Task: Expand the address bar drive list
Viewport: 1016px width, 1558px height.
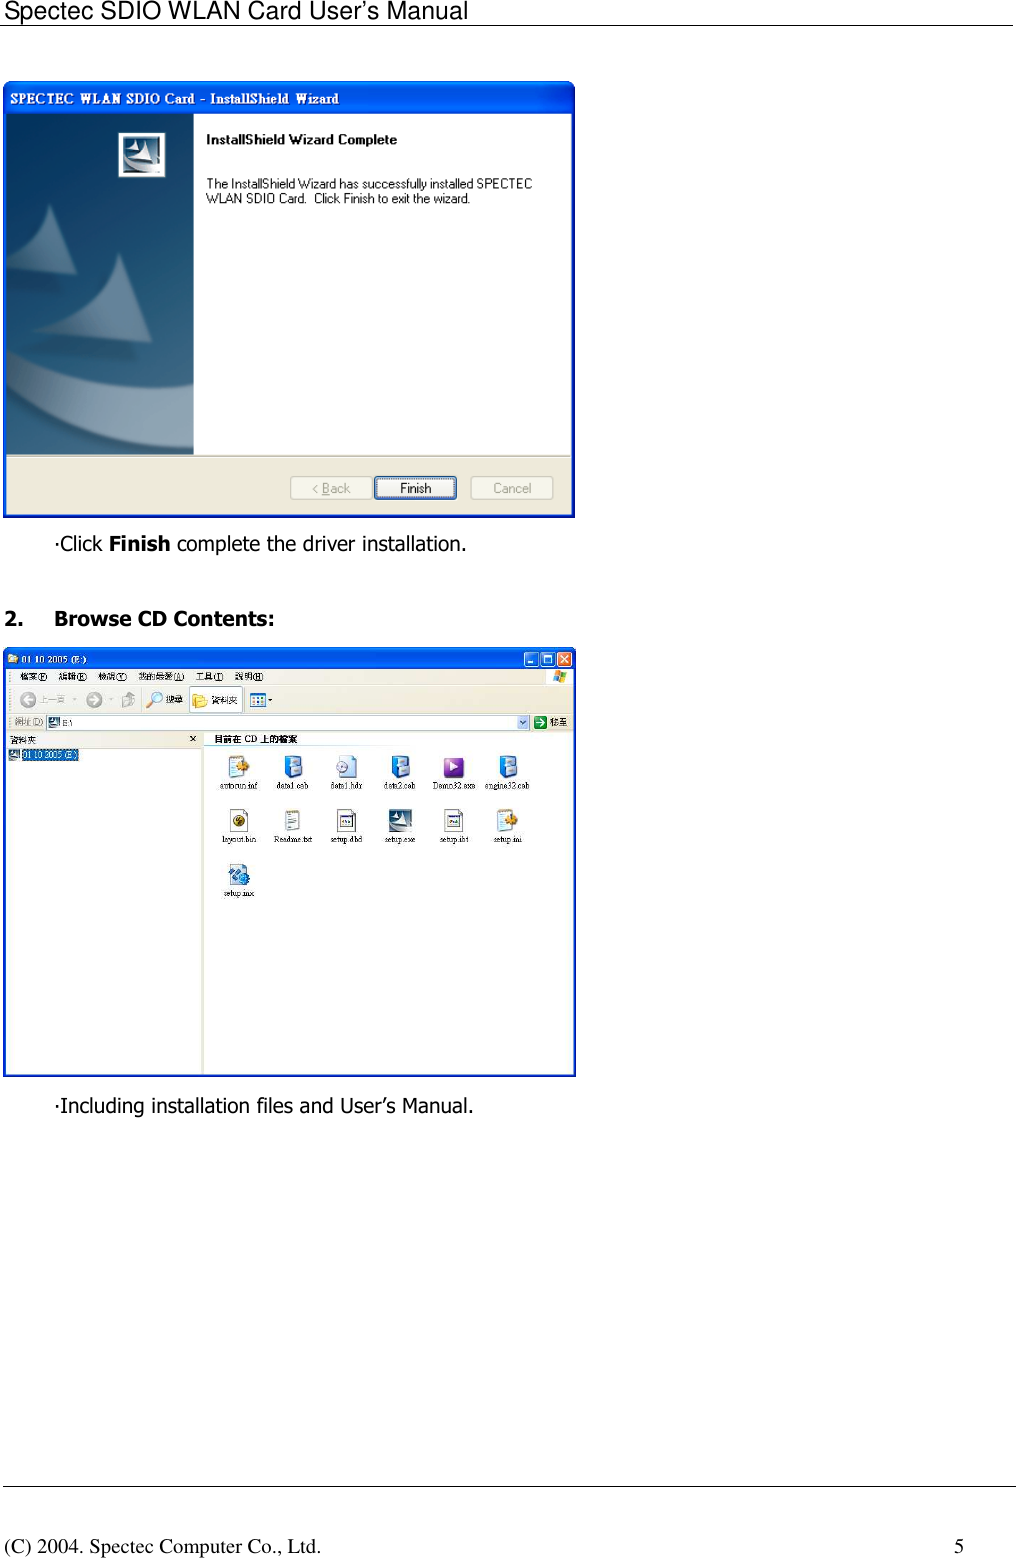Action: click(x=523, y=722)
